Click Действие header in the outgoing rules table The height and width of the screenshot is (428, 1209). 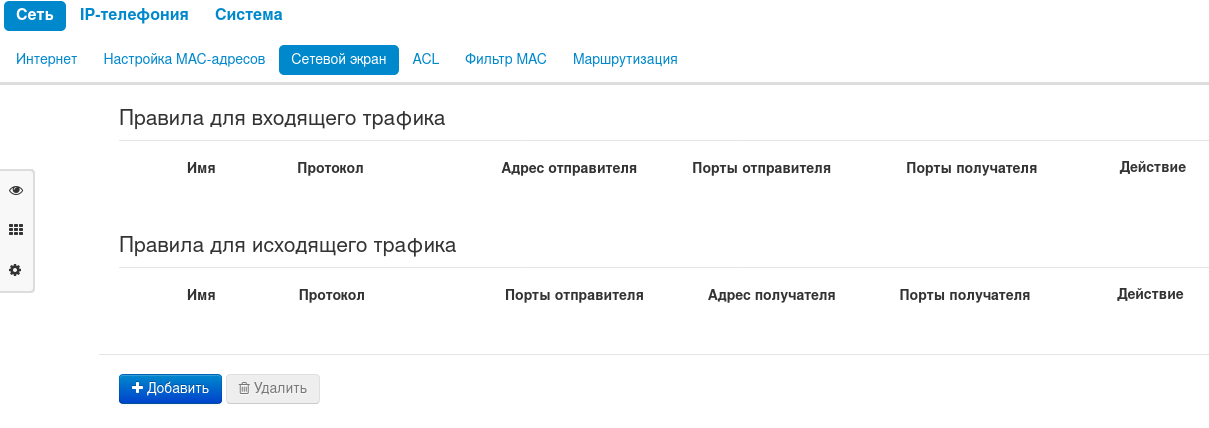click(1150, 294)
